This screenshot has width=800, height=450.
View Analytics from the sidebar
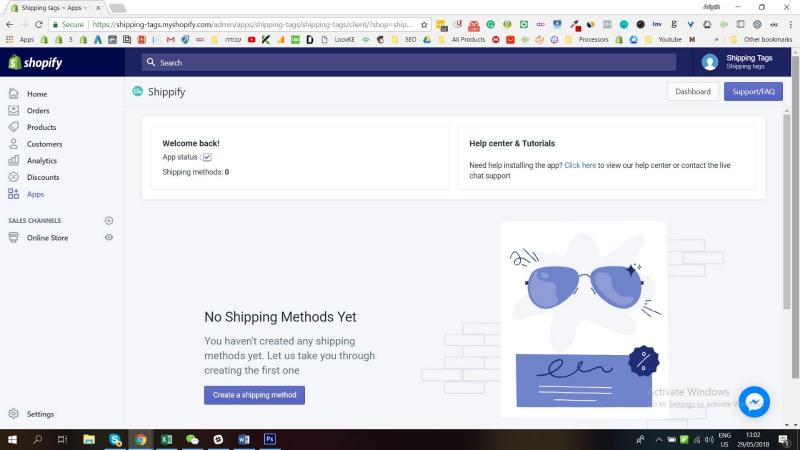41,161
